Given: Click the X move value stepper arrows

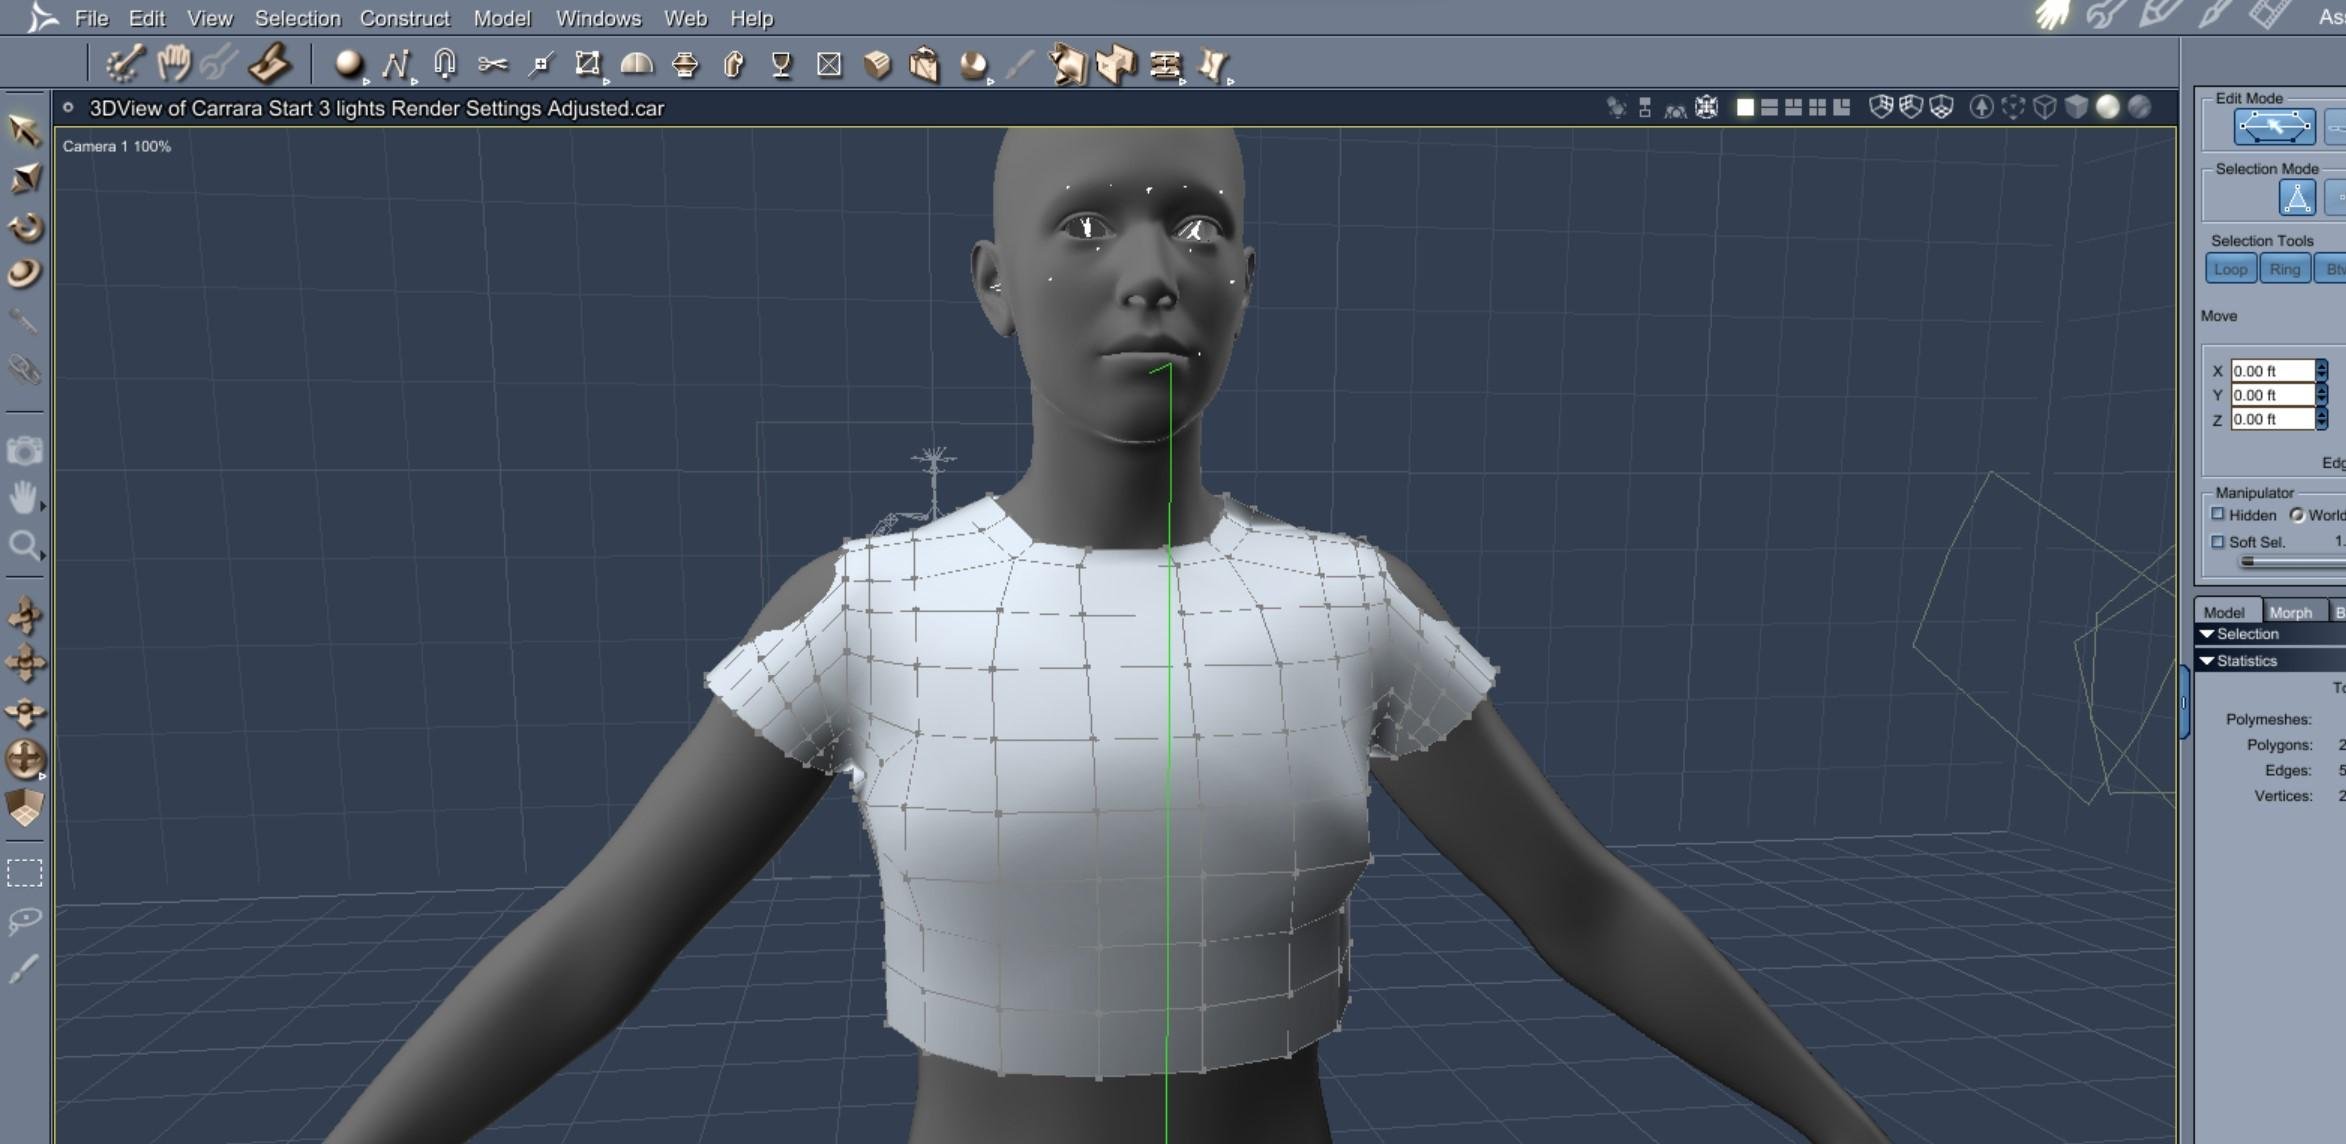Looking at the screenshot, I should (2322, 370).
